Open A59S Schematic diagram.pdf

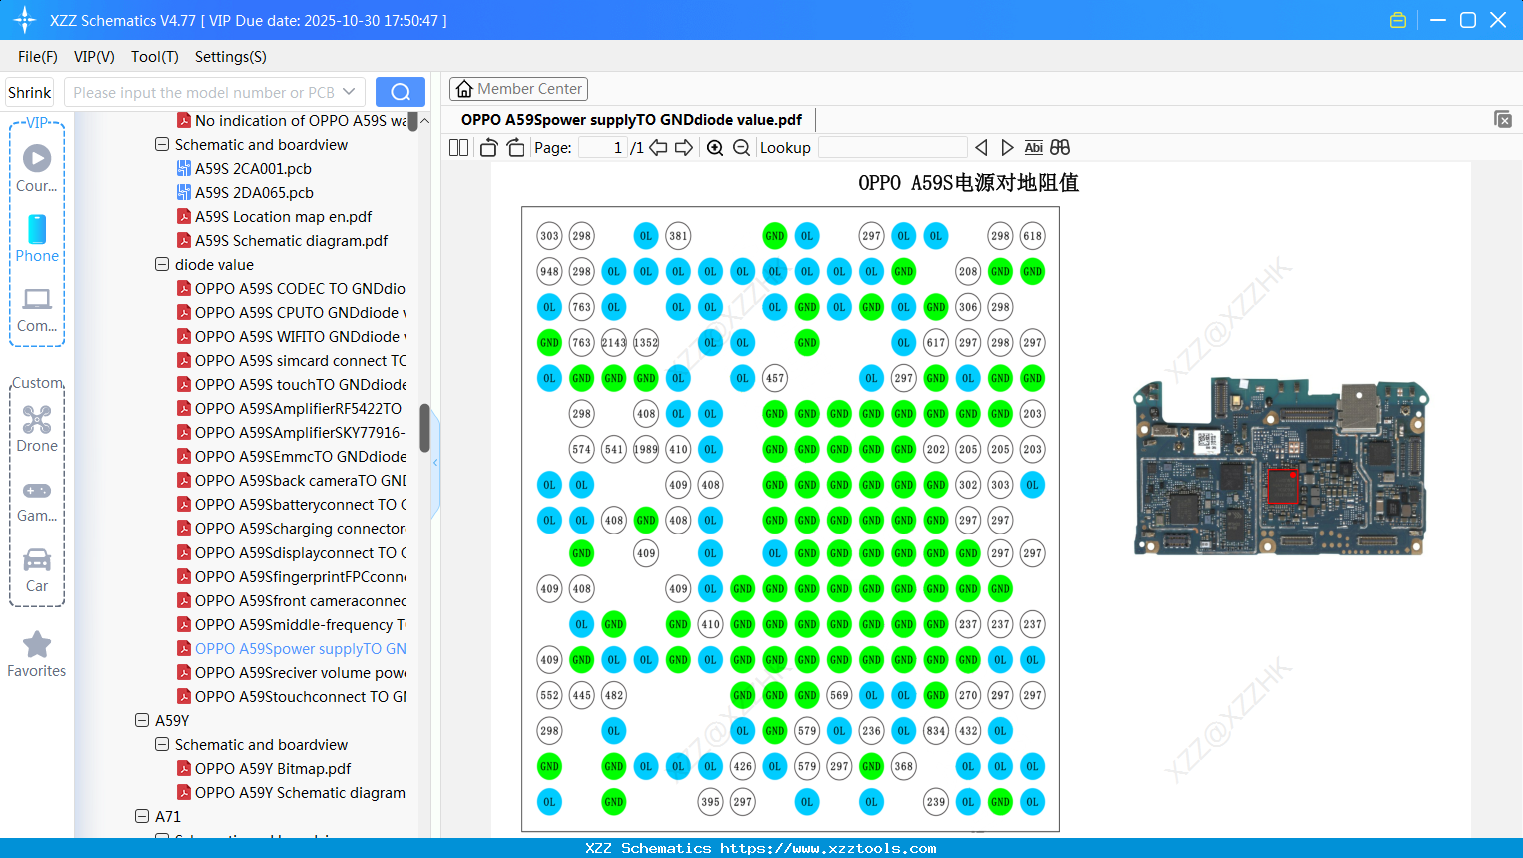pos(291,240)
